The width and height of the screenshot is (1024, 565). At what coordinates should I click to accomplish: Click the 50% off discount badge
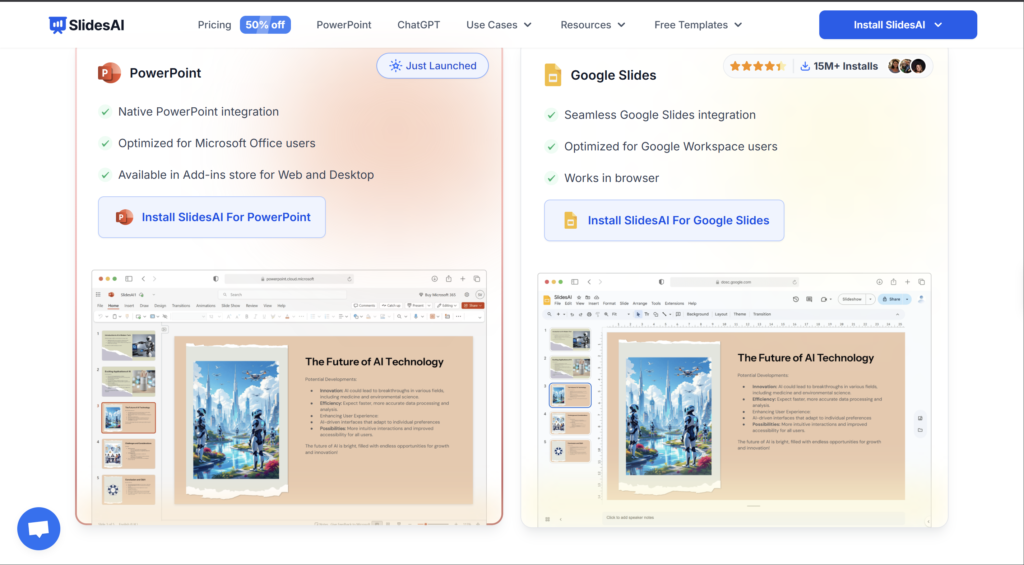pos(265,25)
